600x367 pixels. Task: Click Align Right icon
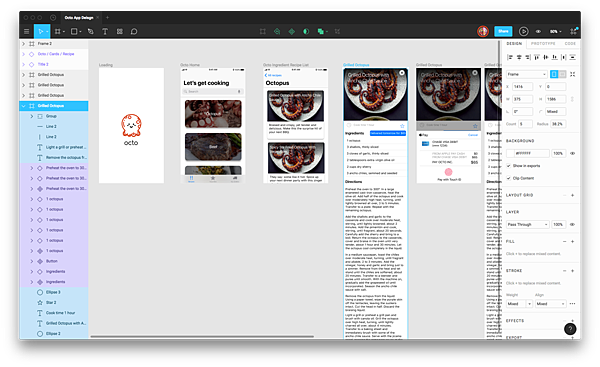click(x=528, y=57)
